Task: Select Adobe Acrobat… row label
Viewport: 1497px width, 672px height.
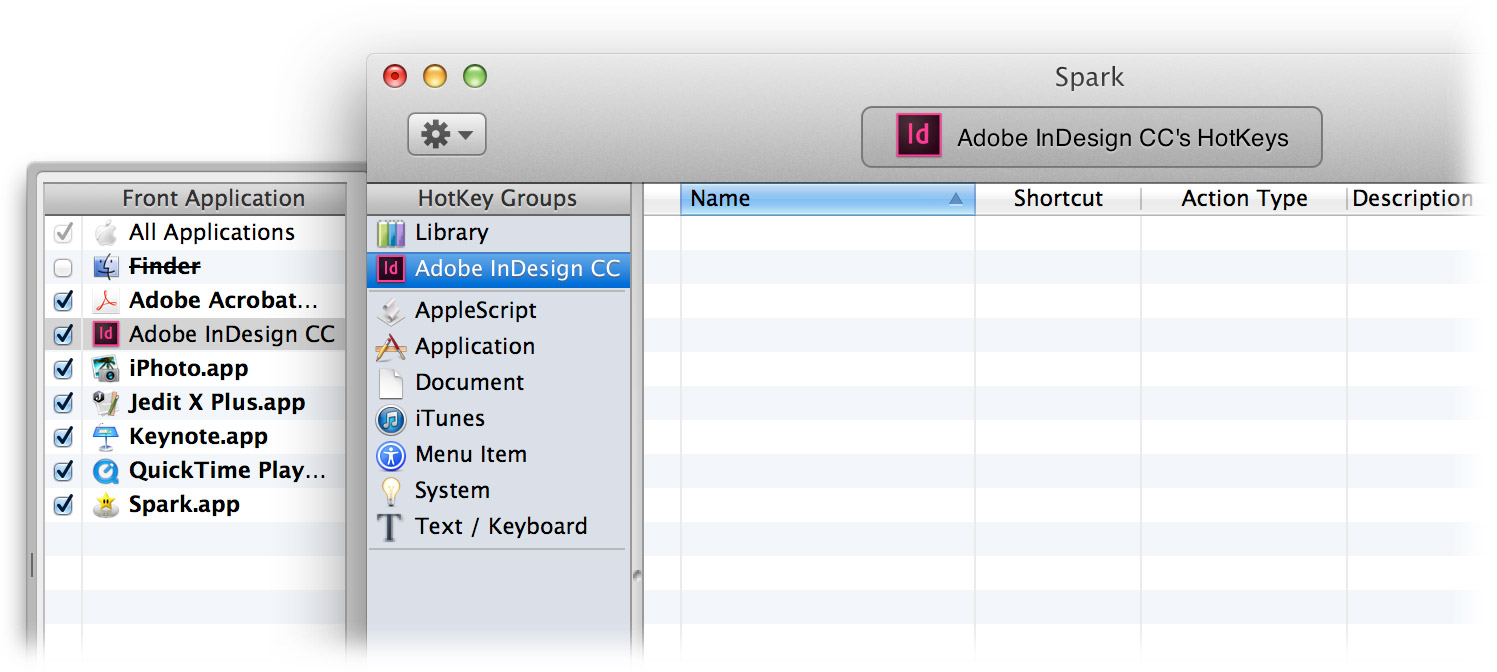Action: pos(223,301)
